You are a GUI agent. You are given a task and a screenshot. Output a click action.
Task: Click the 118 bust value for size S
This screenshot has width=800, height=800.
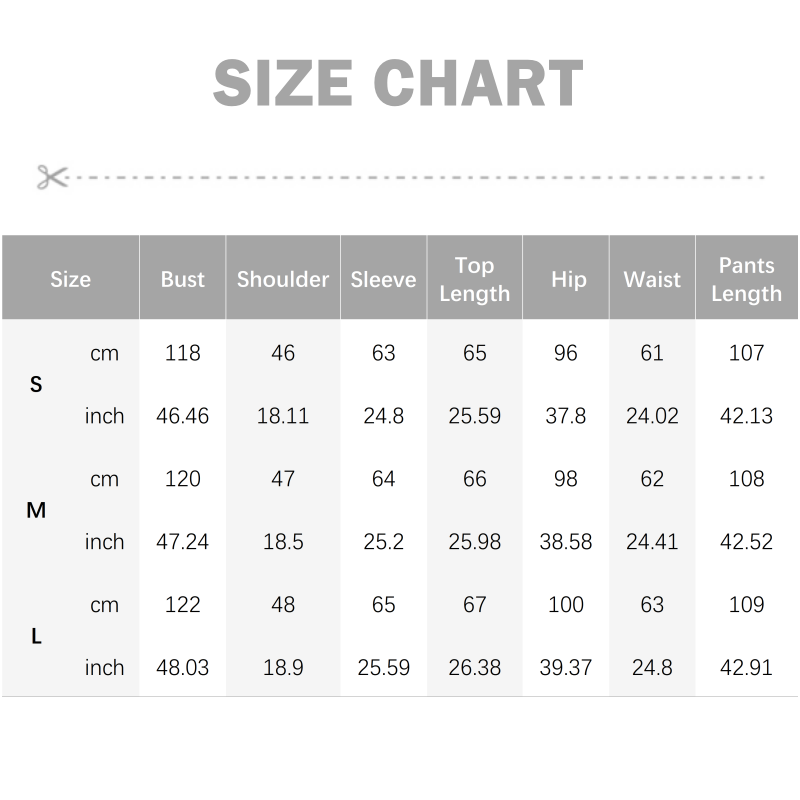point(183,353)
